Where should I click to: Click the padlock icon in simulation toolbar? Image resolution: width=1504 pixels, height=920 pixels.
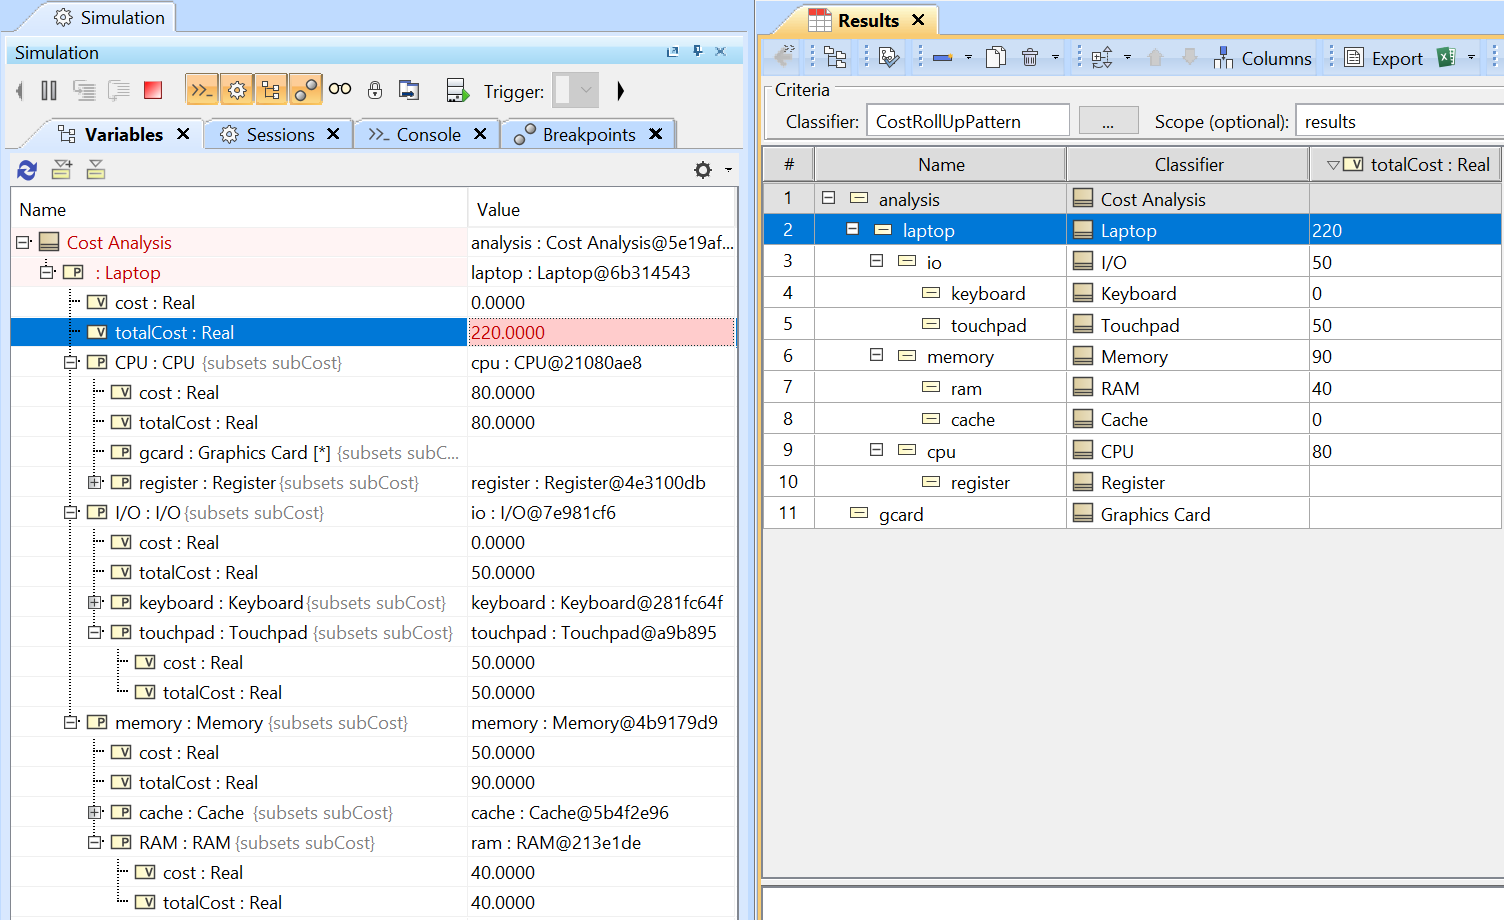pyautogui.click(x=375, y=91)
